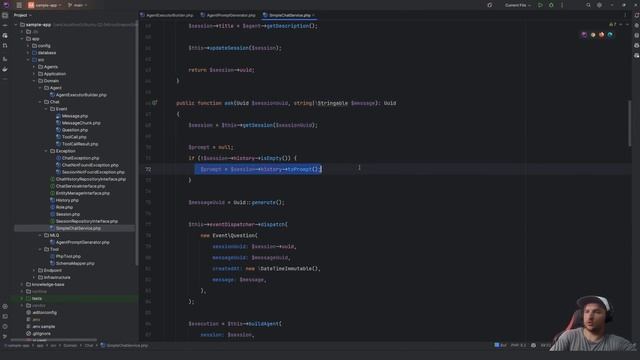The width and height of the screenshot is (640, 360).
Task: Open in browser using the Chrome icon
Action: 593,35
